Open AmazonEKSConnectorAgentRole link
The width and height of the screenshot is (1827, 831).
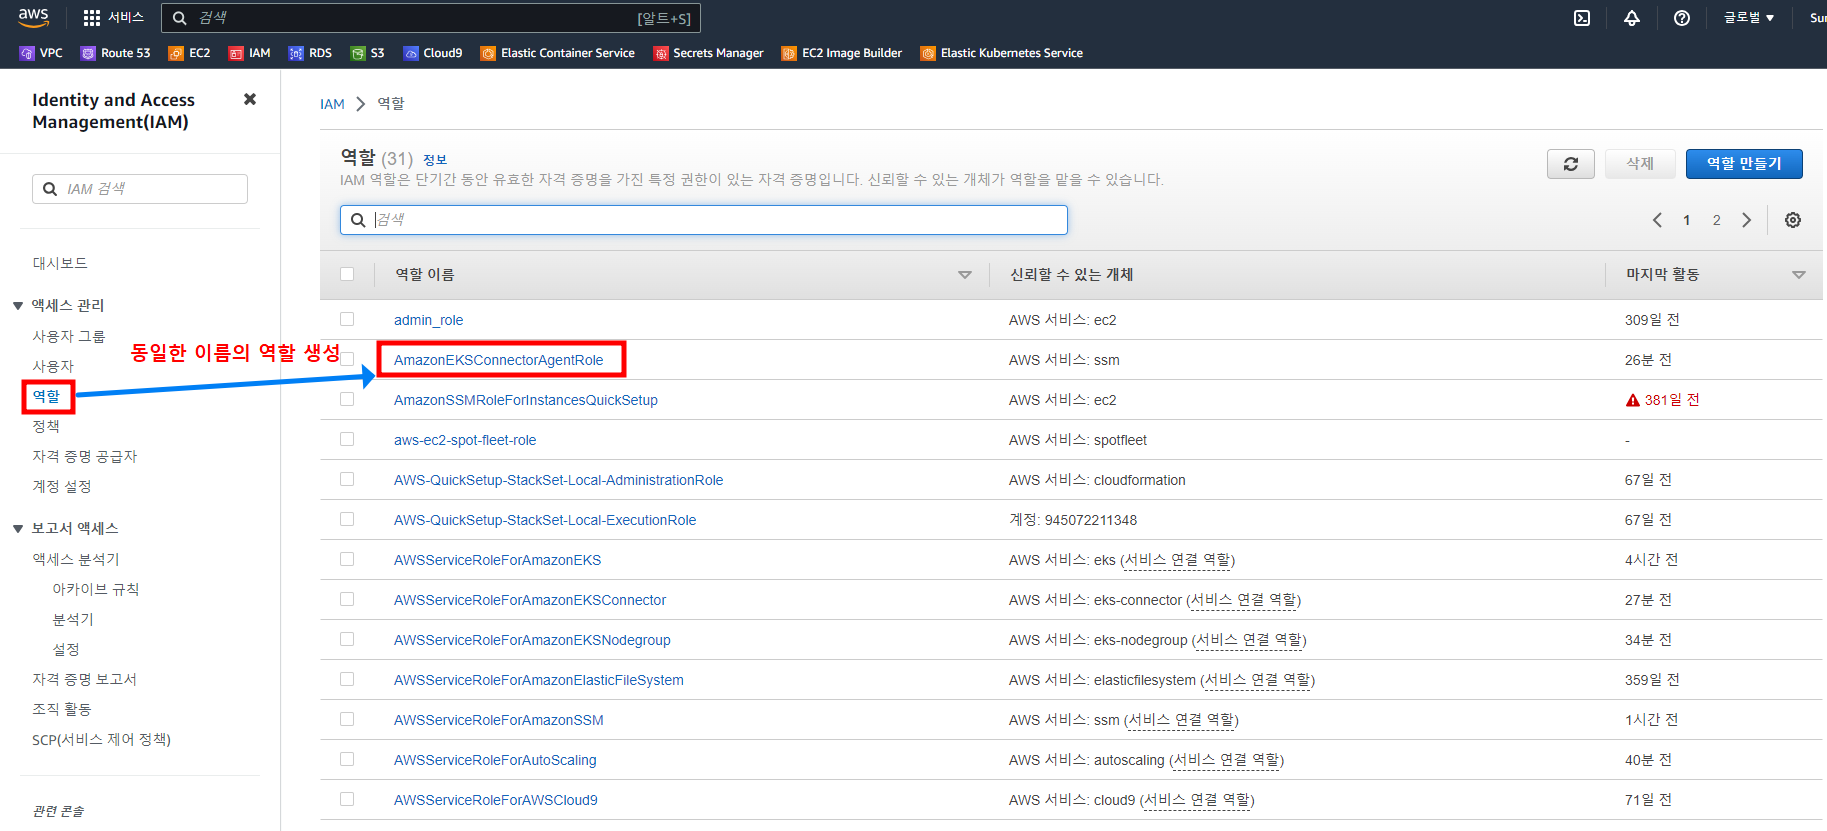tap(498, 360)
